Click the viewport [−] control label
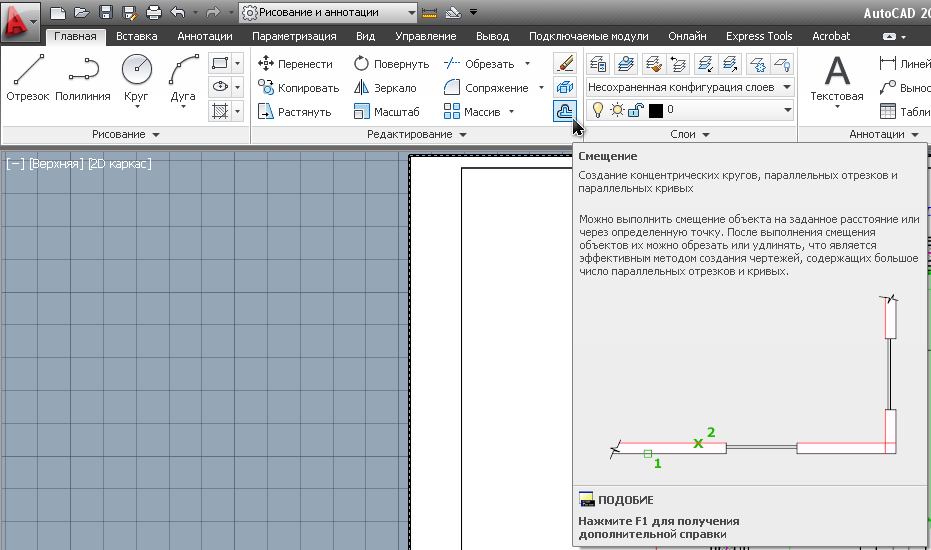The width and height of the screenshot is (931, 550). tap(15, 163)
